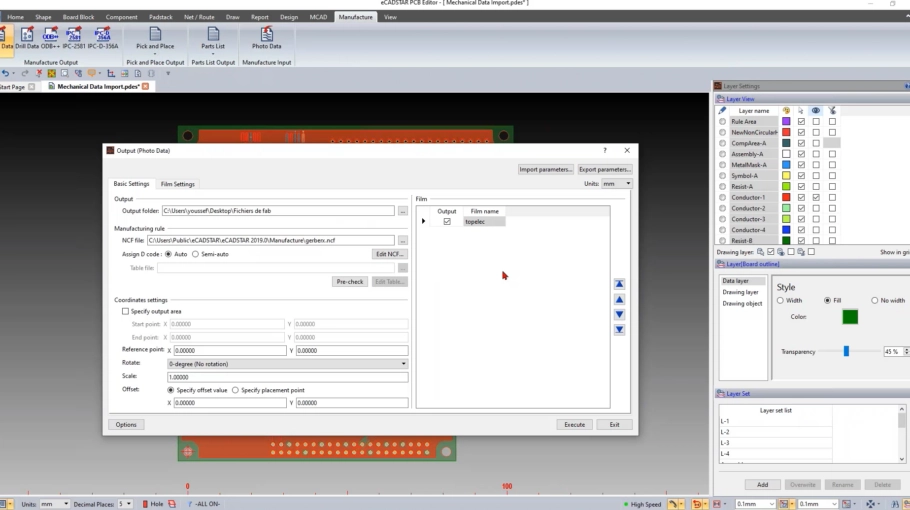Select Semi-auto D code assignment
The width and height of the screenshot is (910, 510).
195,254
